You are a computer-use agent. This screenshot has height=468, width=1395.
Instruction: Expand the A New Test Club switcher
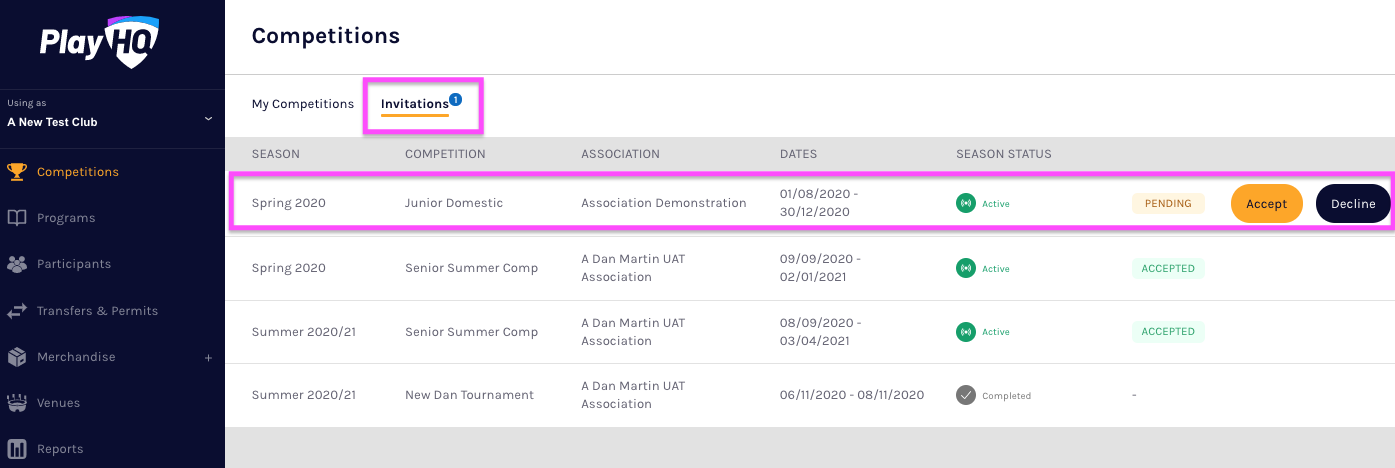pos(208,118)
